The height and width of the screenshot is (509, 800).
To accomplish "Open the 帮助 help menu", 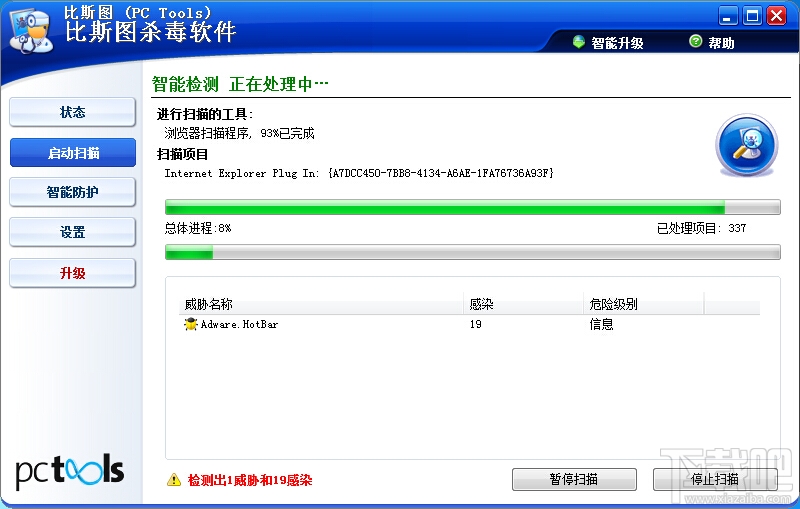I will (x=721, y=43).
